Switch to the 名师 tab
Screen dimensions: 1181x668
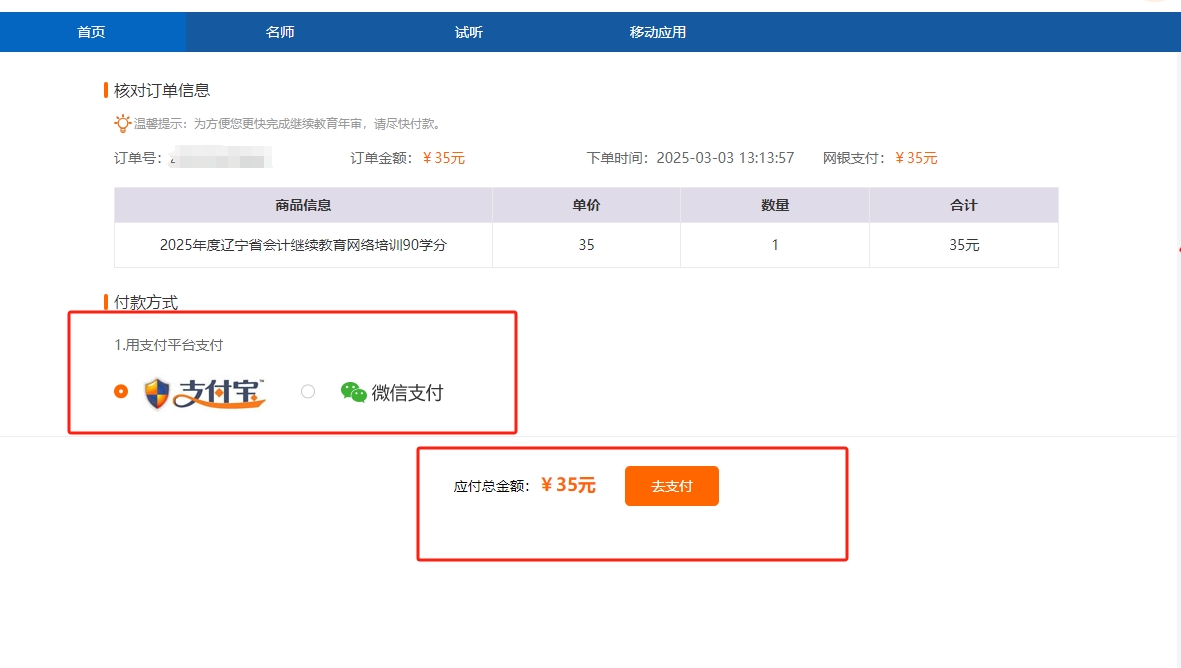(280, 31)
